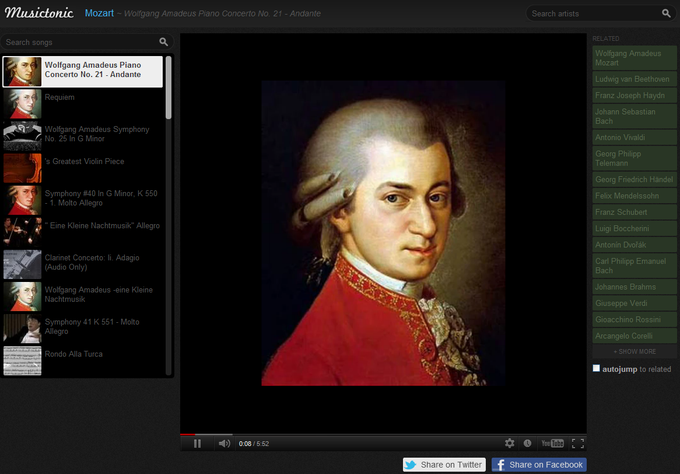This screenshot has height=474, width=680.
Task: Click the Musictonic logo
Action: click(x=39, y=13)
